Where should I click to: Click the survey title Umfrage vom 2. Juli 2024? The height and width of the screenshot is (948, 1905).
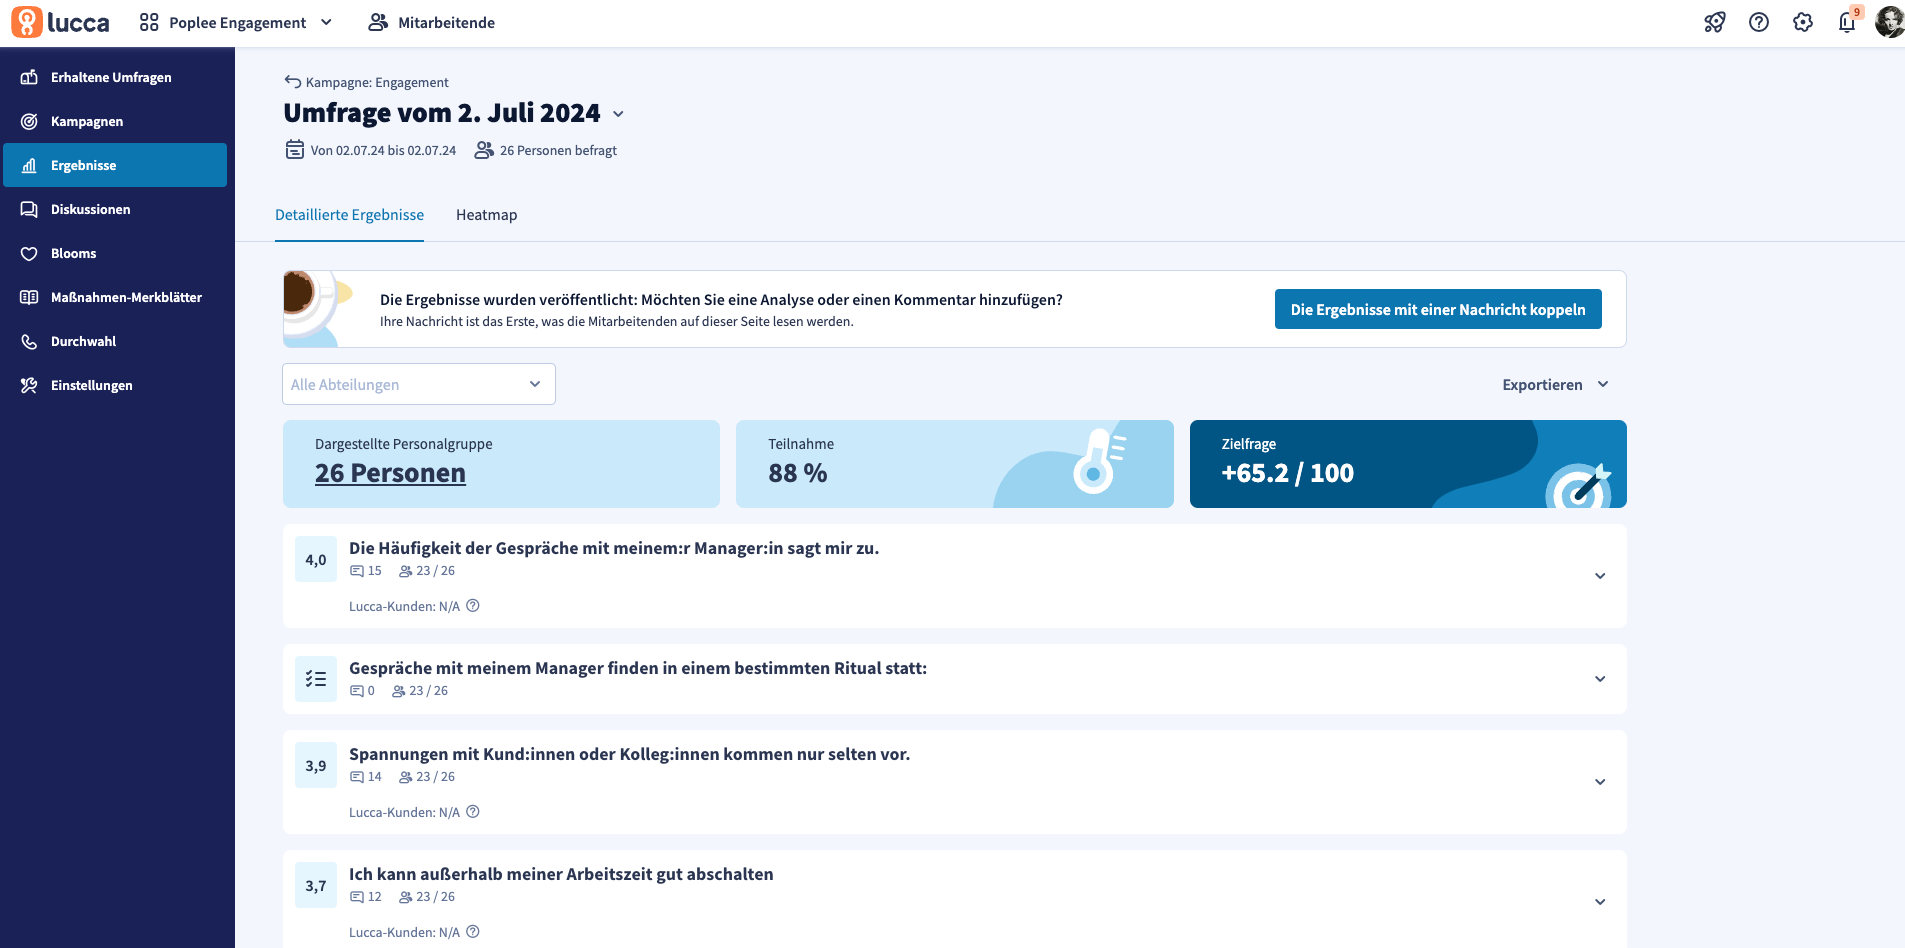click(442, 113)
